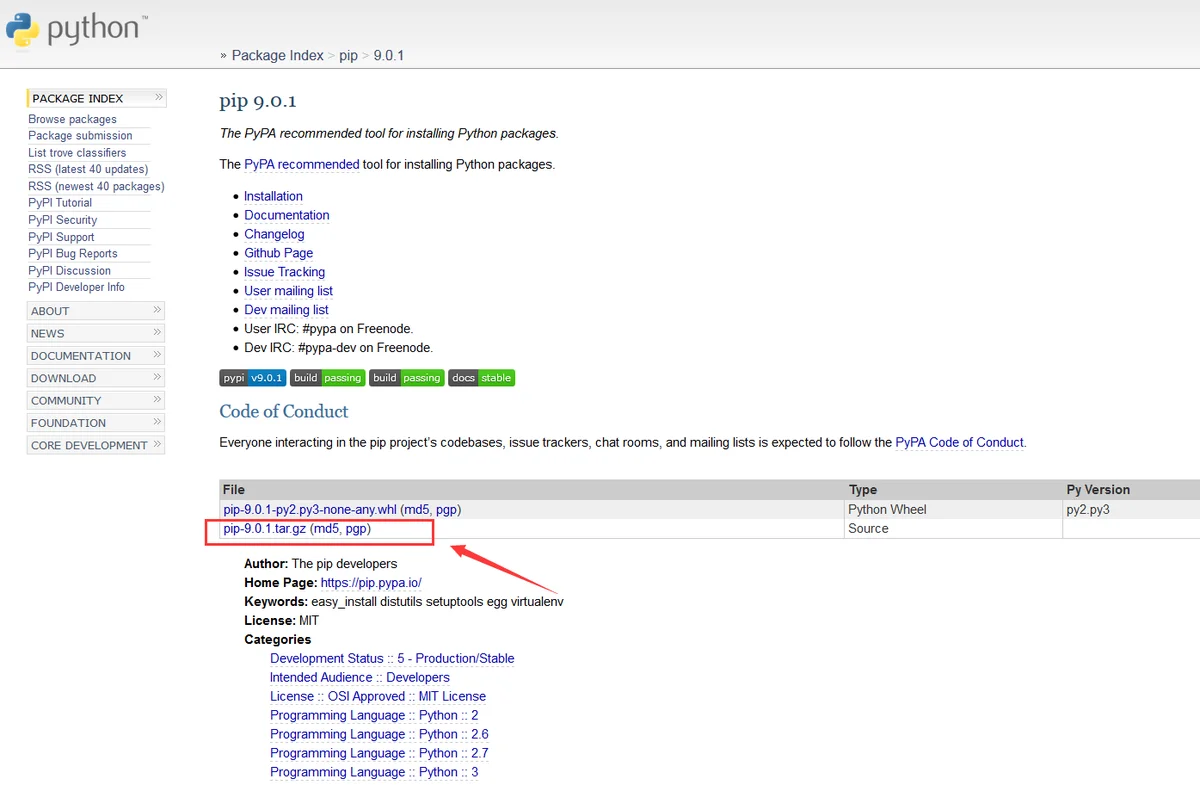The height and width of the screenshot is (785, 1200).
Task: Click the 'Code of Conduct' heading
Action: [x=284, y=411]
